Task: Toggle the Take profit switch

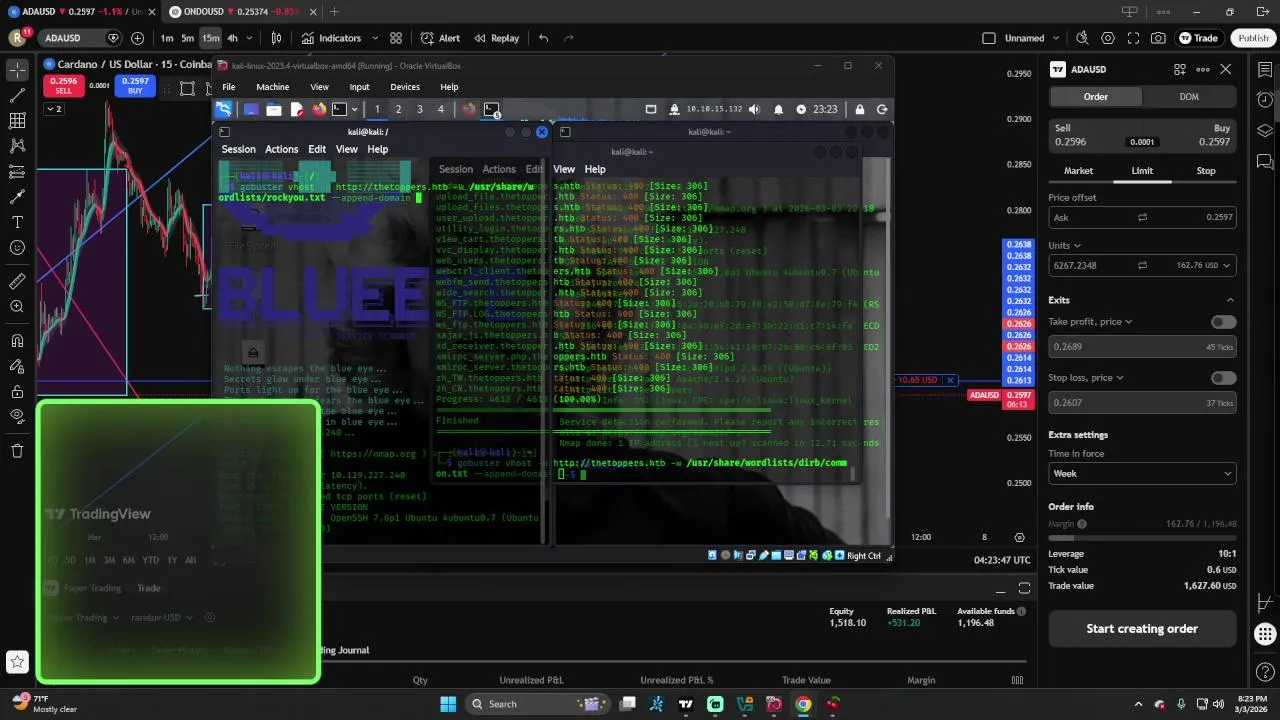Action: tap(1223, 322)
